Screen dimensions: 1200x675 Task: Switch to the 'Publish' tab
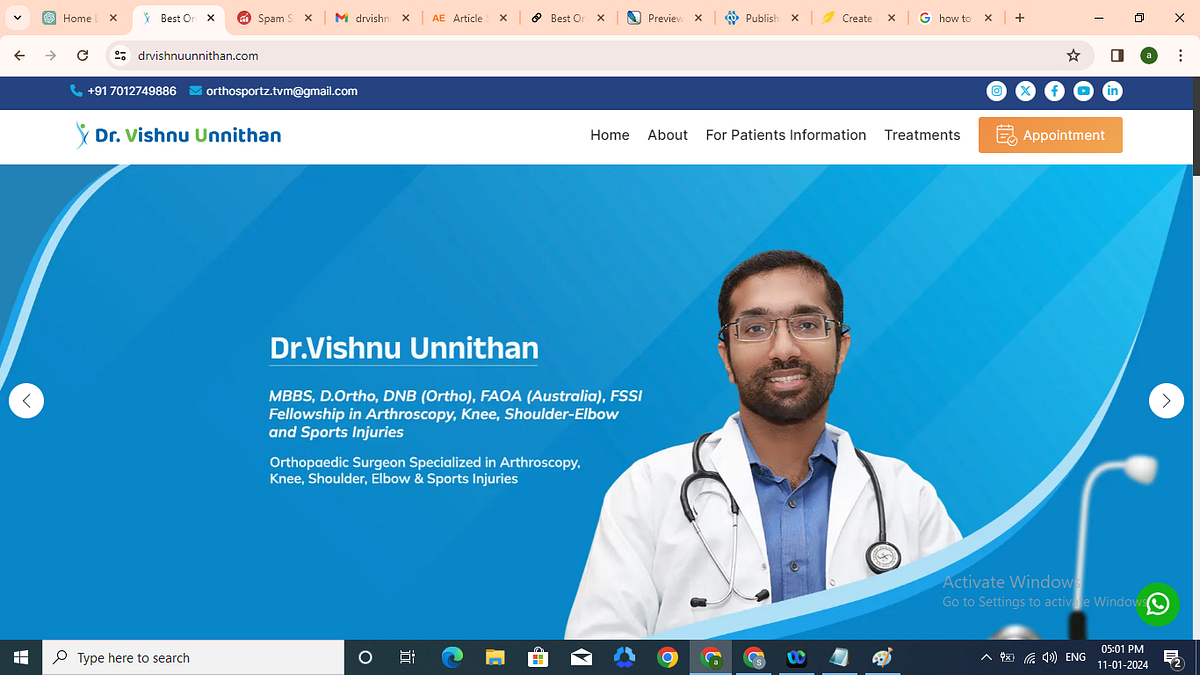pyautogui.click(x=761, y=18)
